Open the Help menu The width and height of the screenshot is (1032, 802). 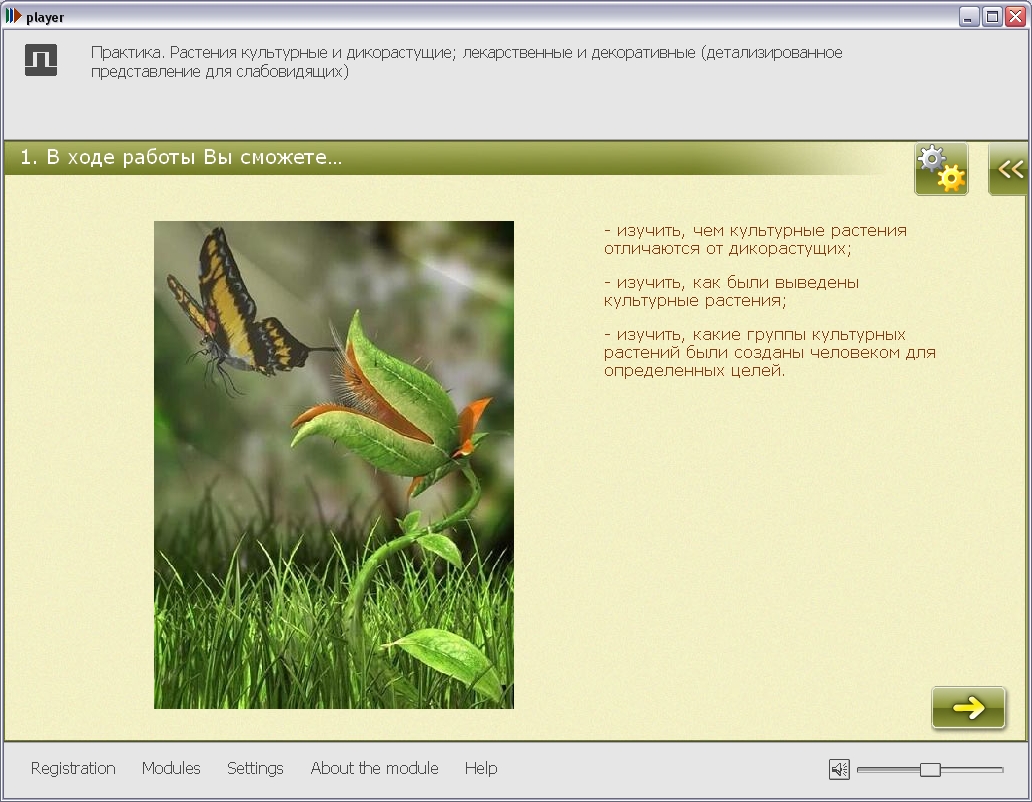[x=481, y=768]
